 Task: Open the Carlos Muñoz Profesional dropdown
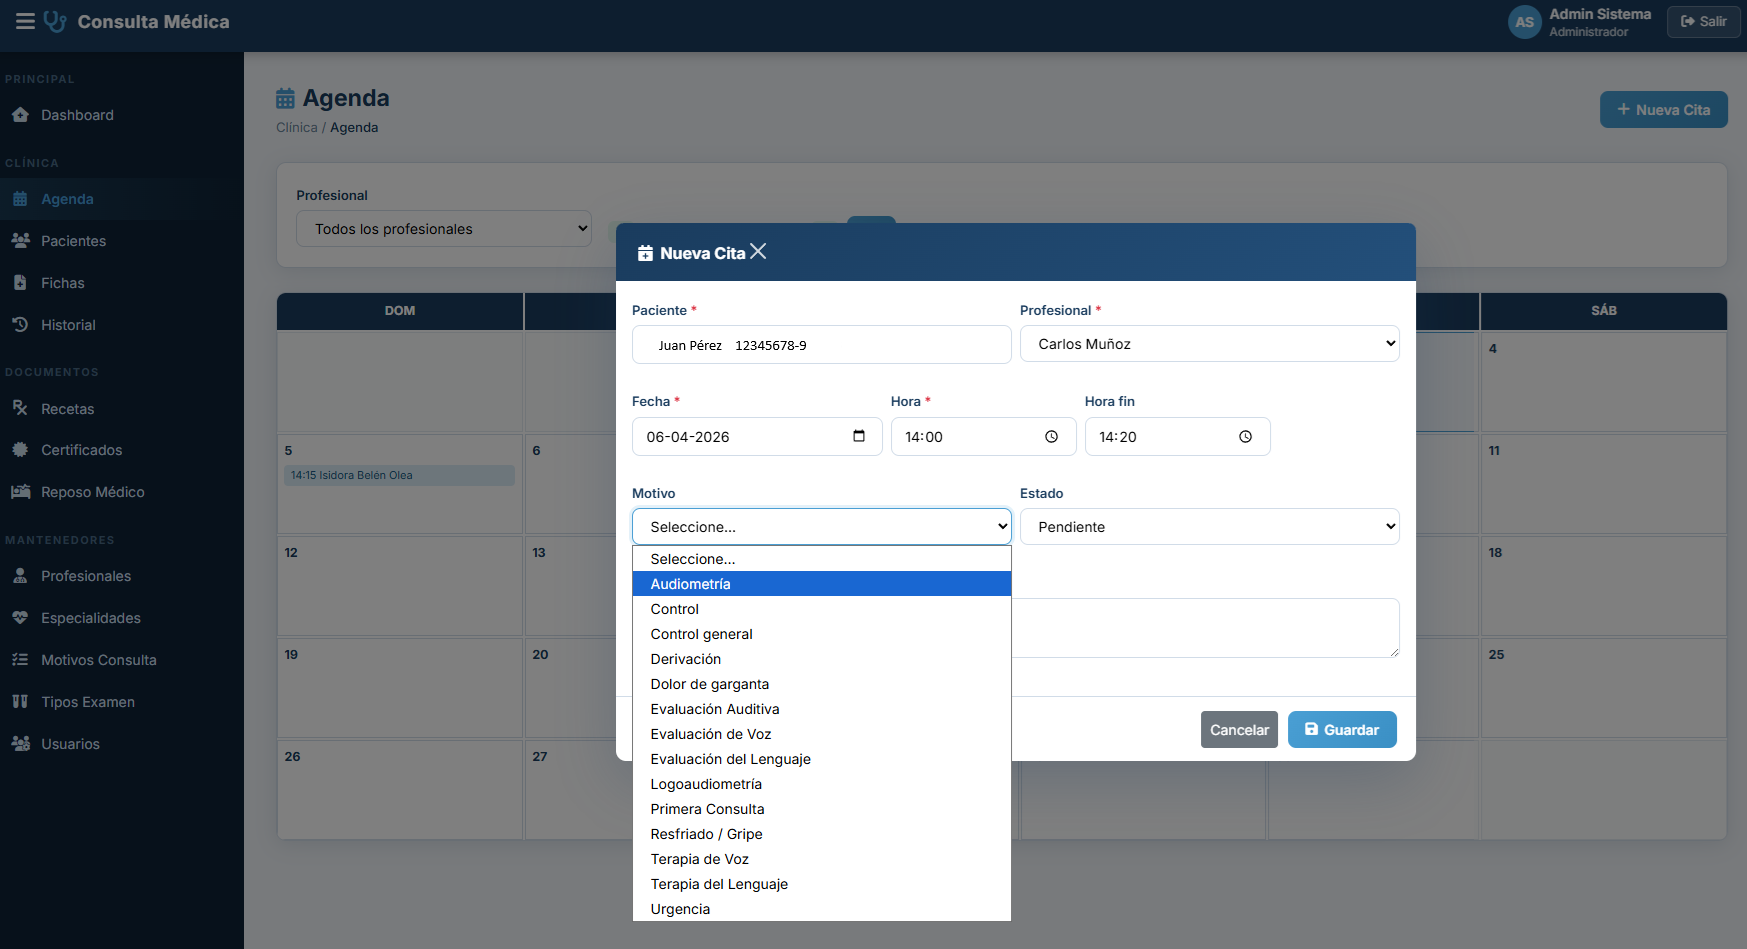(1209, 344)
